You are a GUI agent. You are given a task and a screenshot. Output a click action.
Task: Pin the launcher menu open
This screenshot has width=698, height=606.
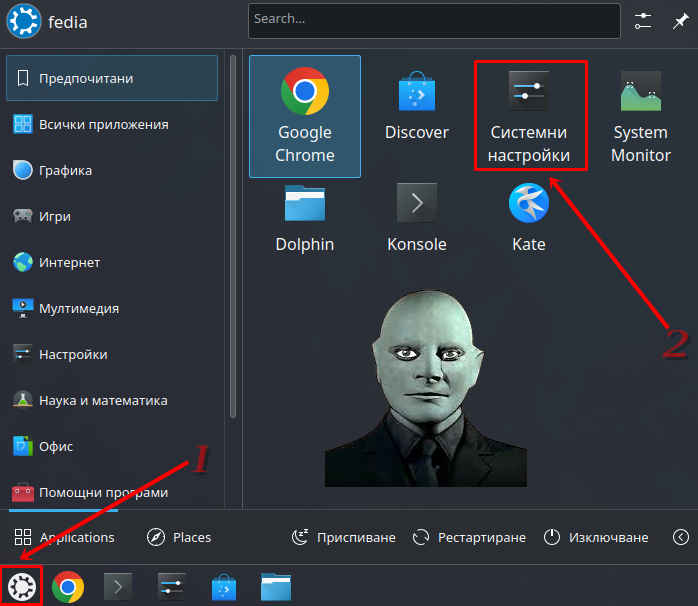(680, 21)
